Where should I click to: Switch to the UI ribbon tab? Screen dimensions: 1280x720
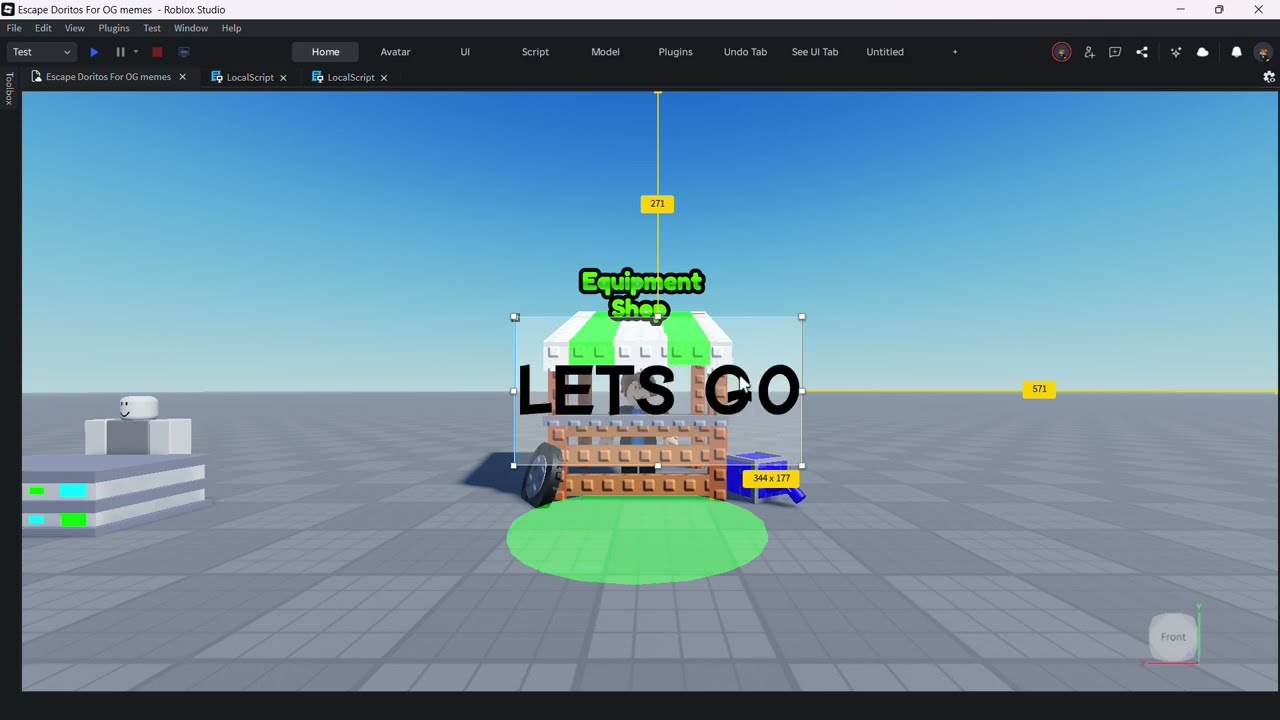tap(465, 52)
